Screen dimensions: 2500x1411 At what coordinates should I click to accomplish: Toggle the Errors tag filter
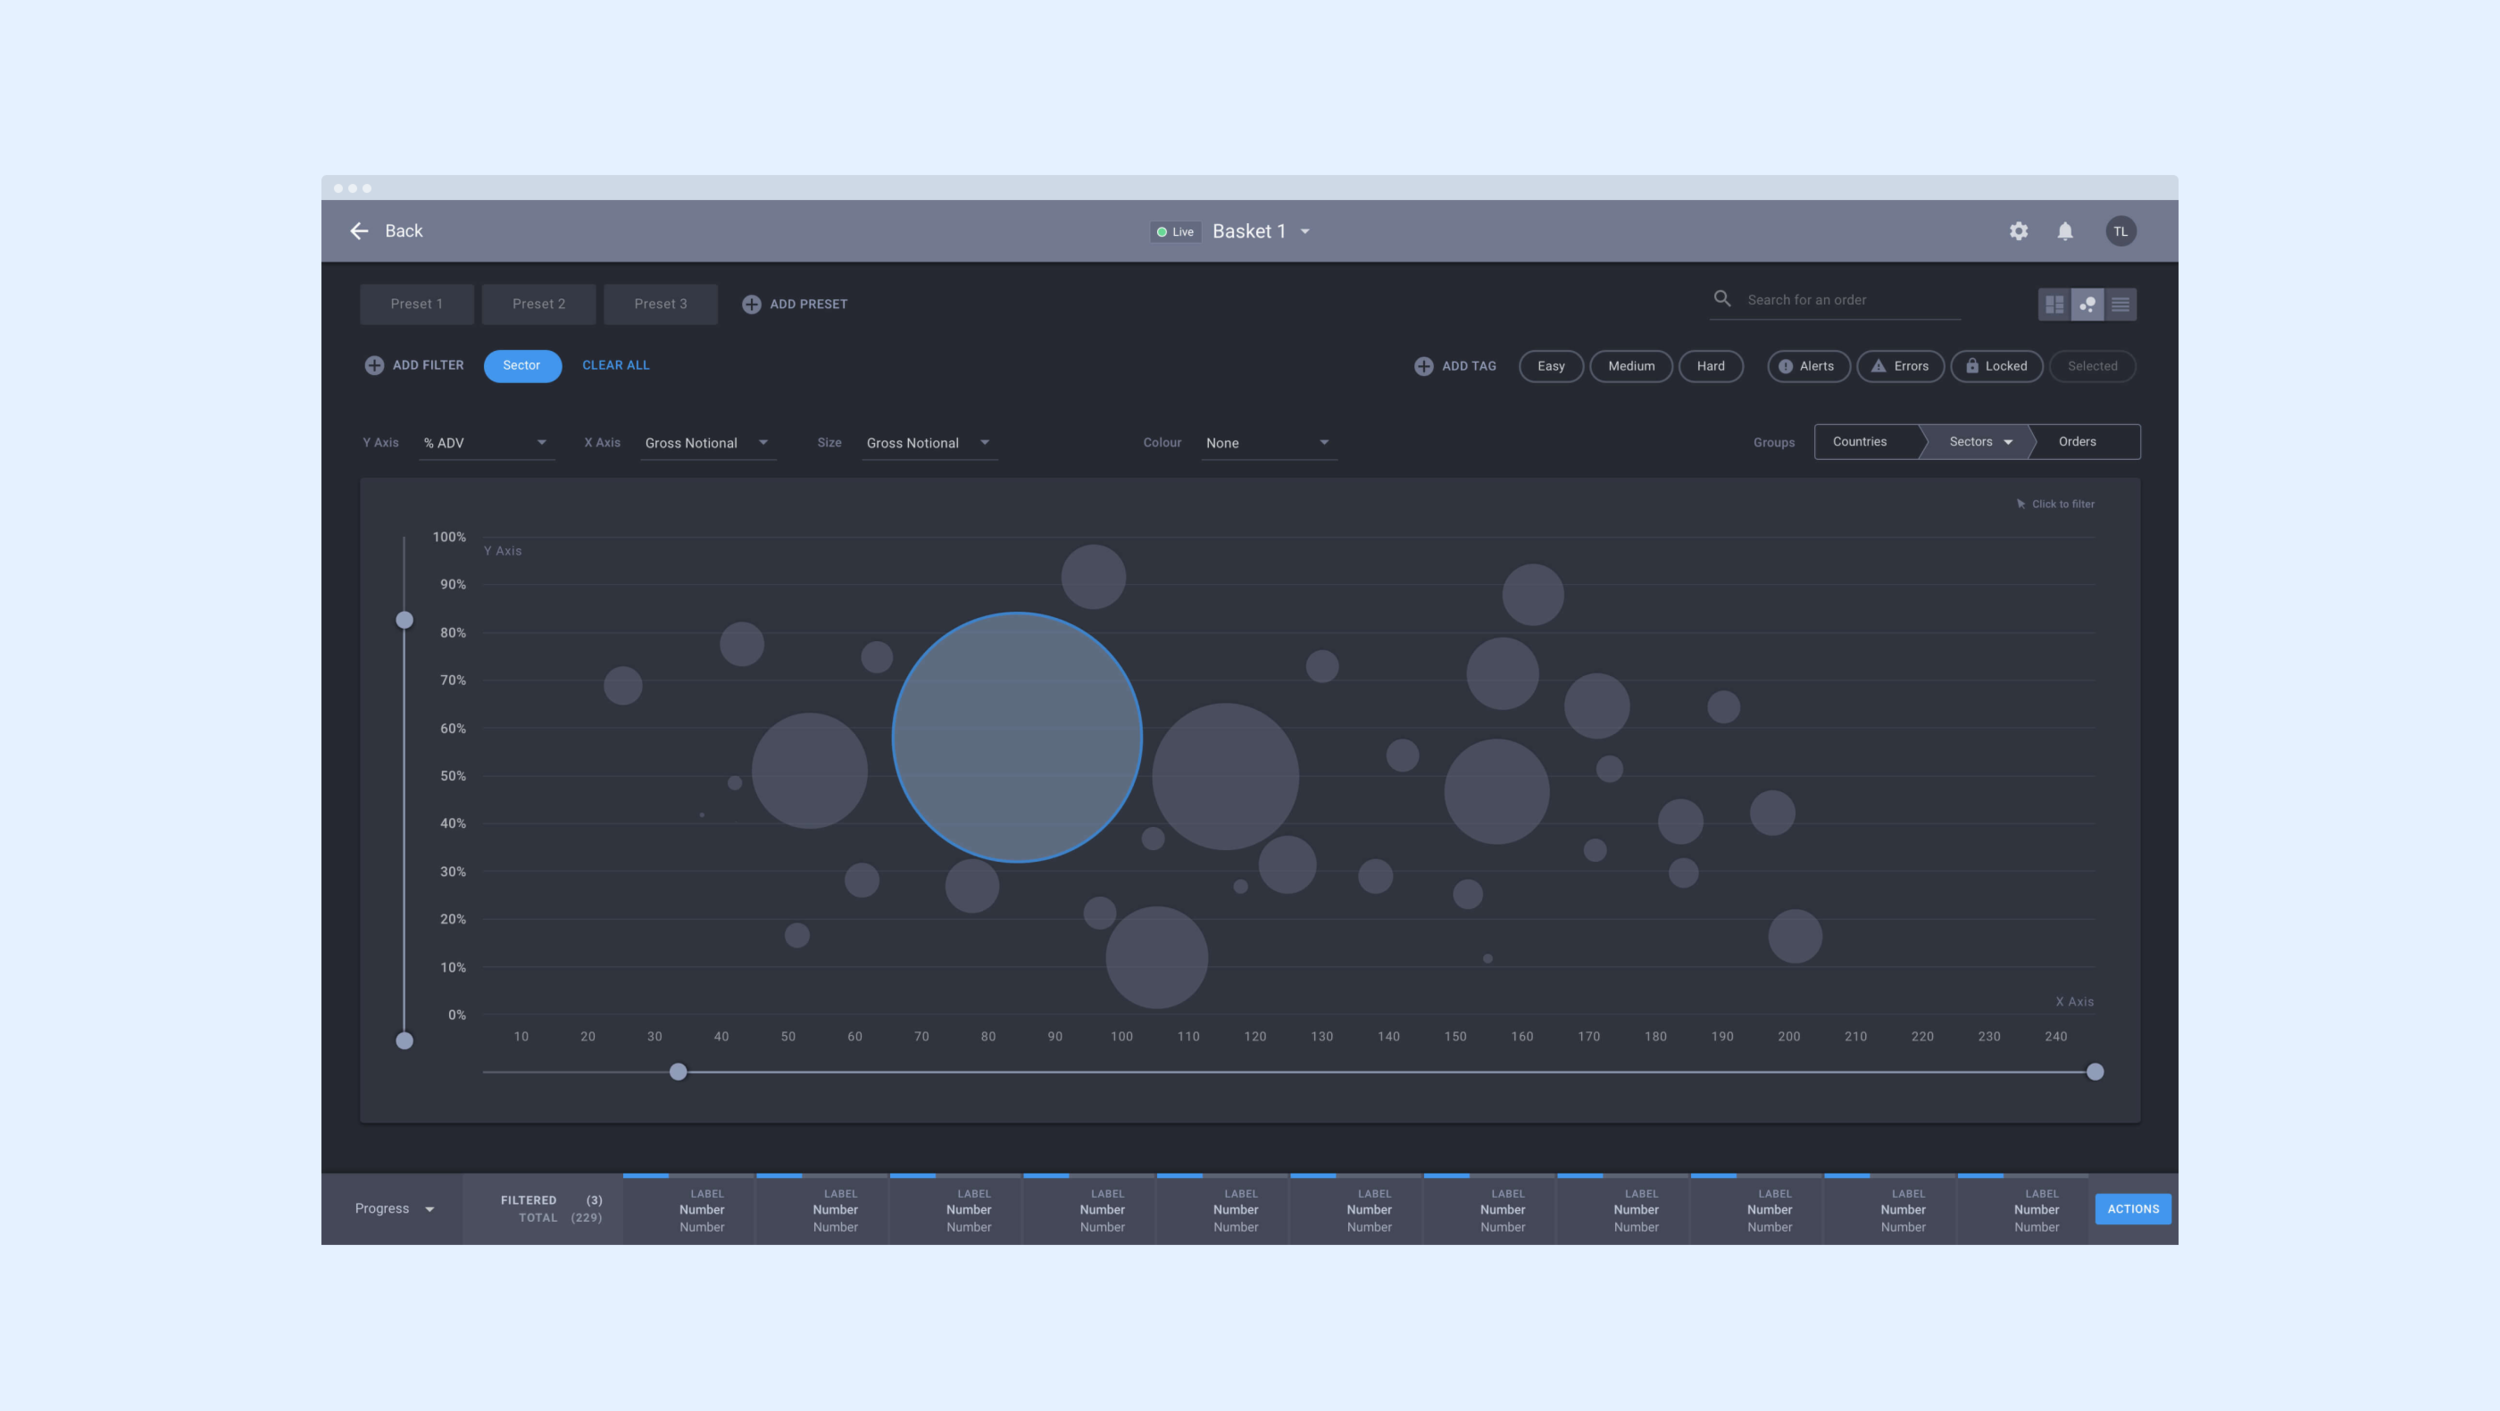coord(1899,366)
